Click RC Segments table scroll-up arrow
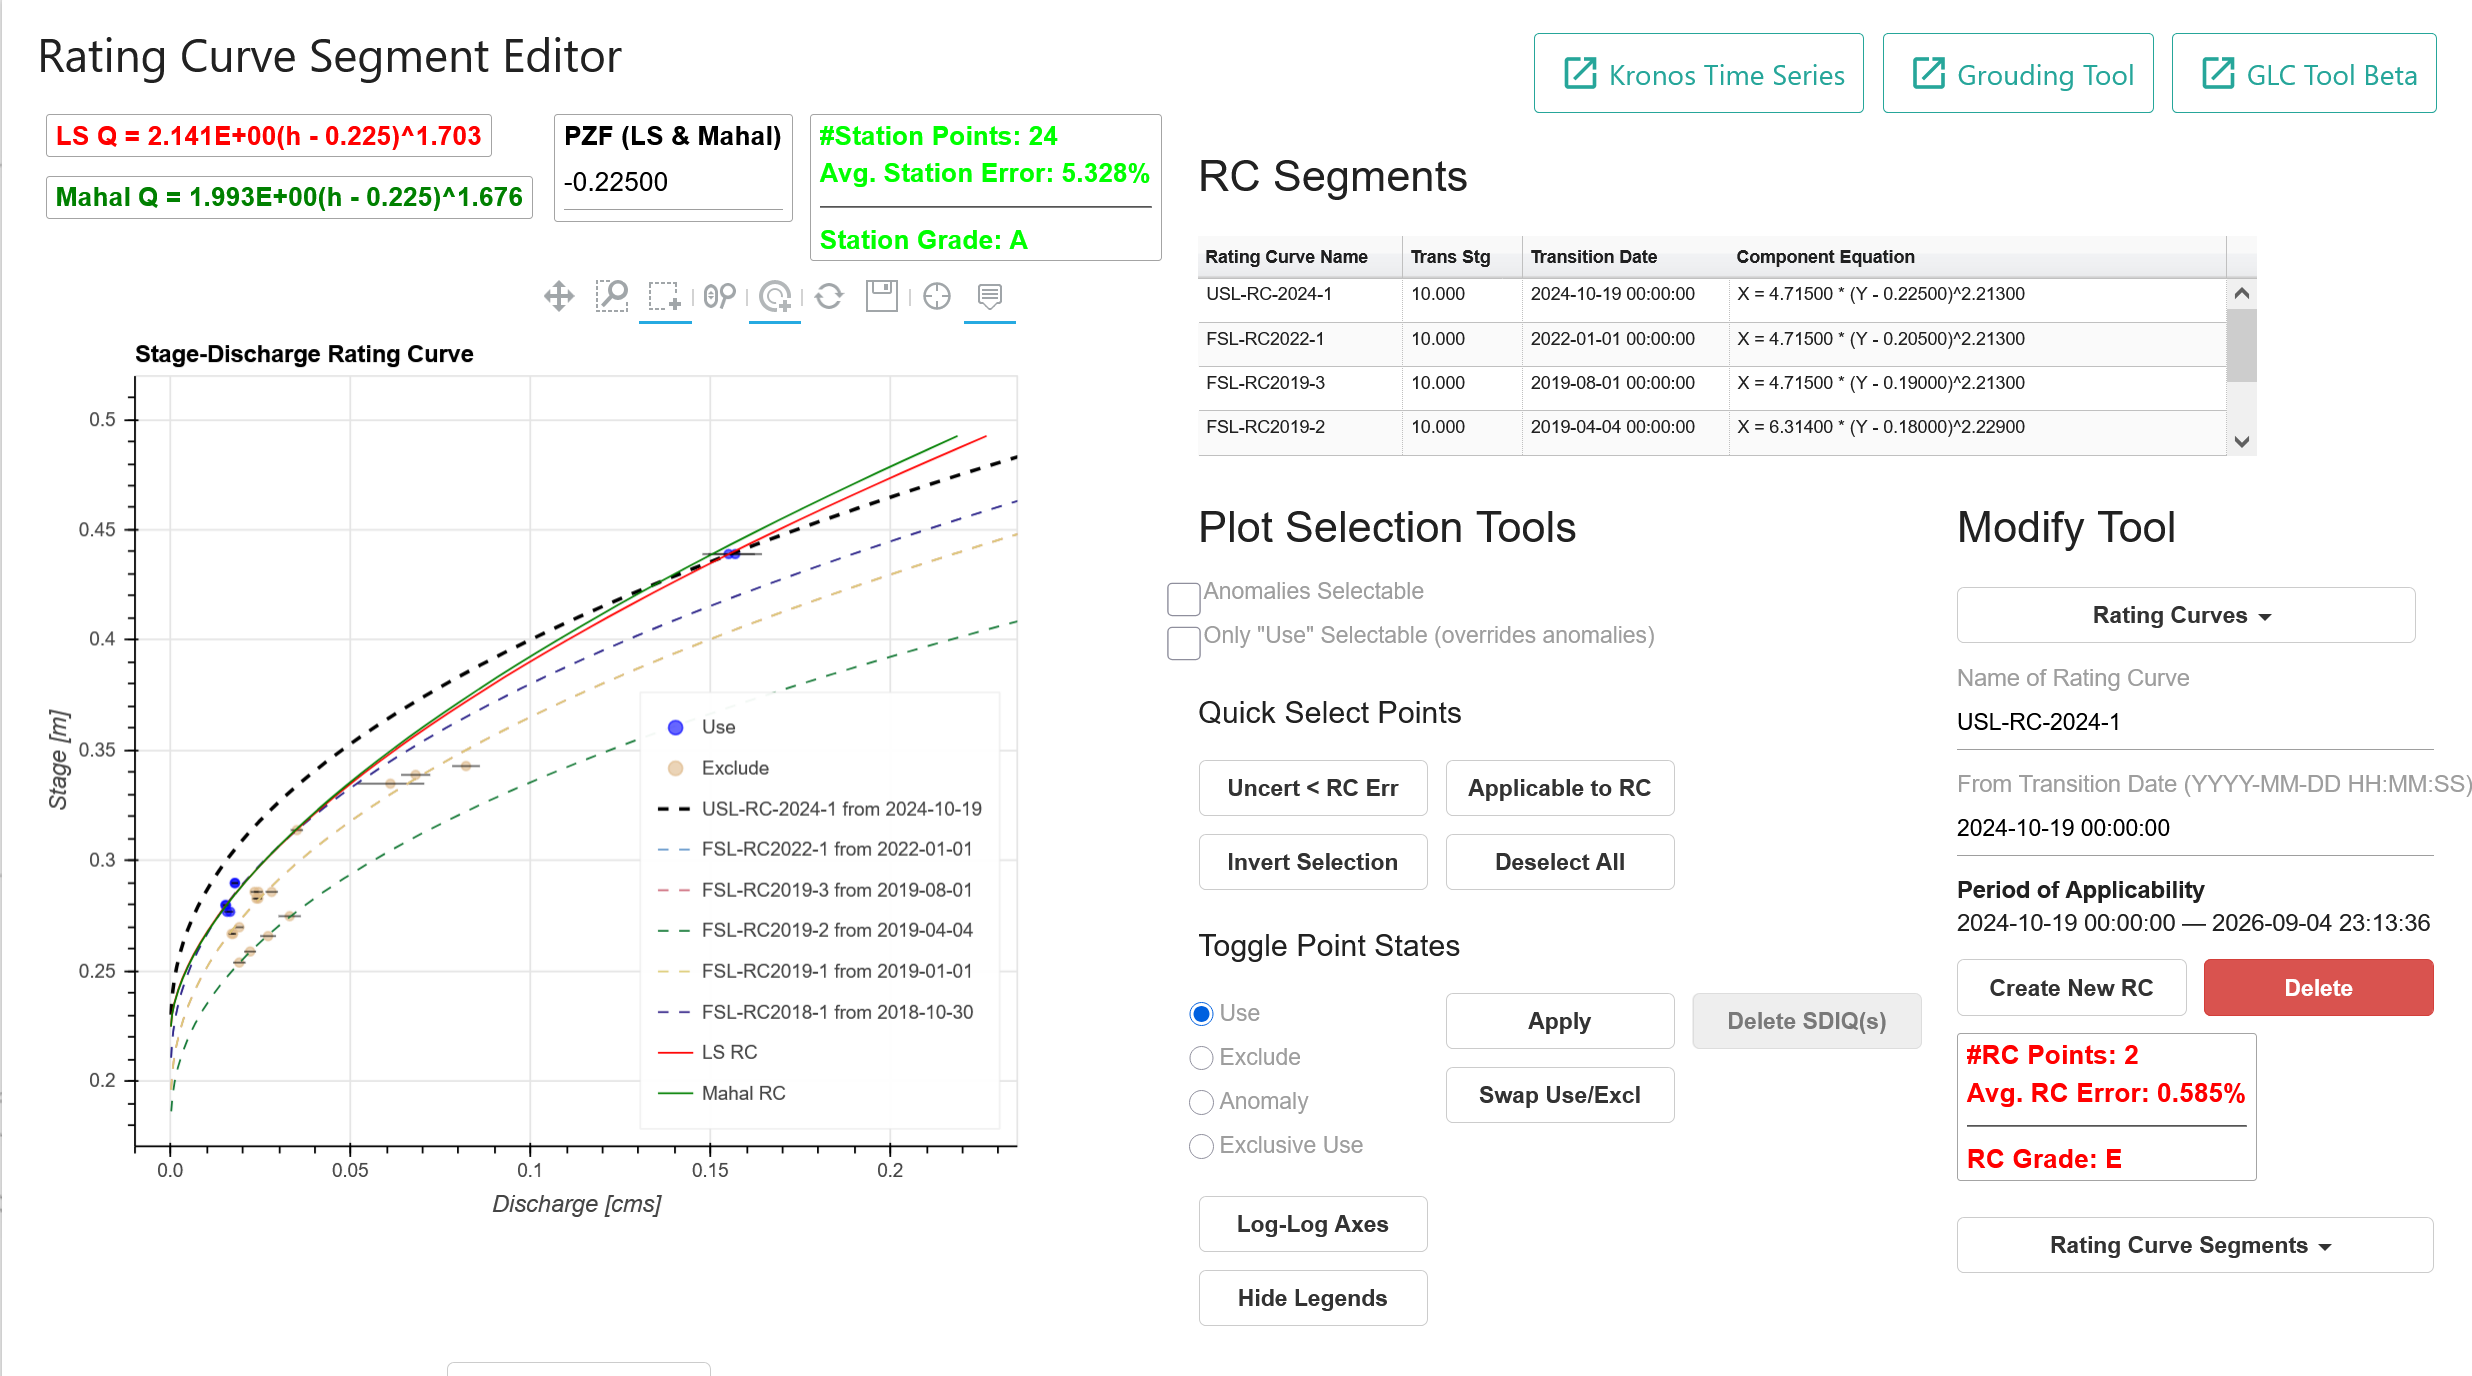This screenshot has height=1376, width=2472. 2242,294
